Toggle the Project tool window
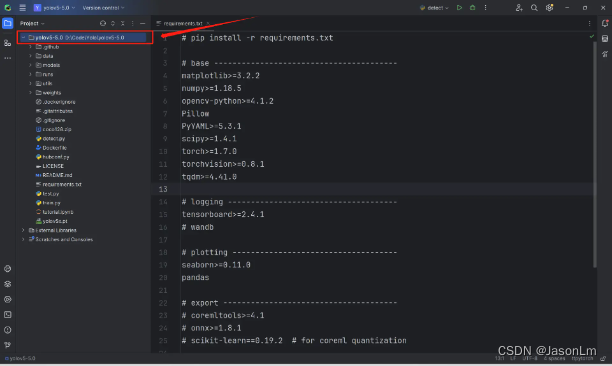Viewport: 612px width, 366px height. point(7,23)
